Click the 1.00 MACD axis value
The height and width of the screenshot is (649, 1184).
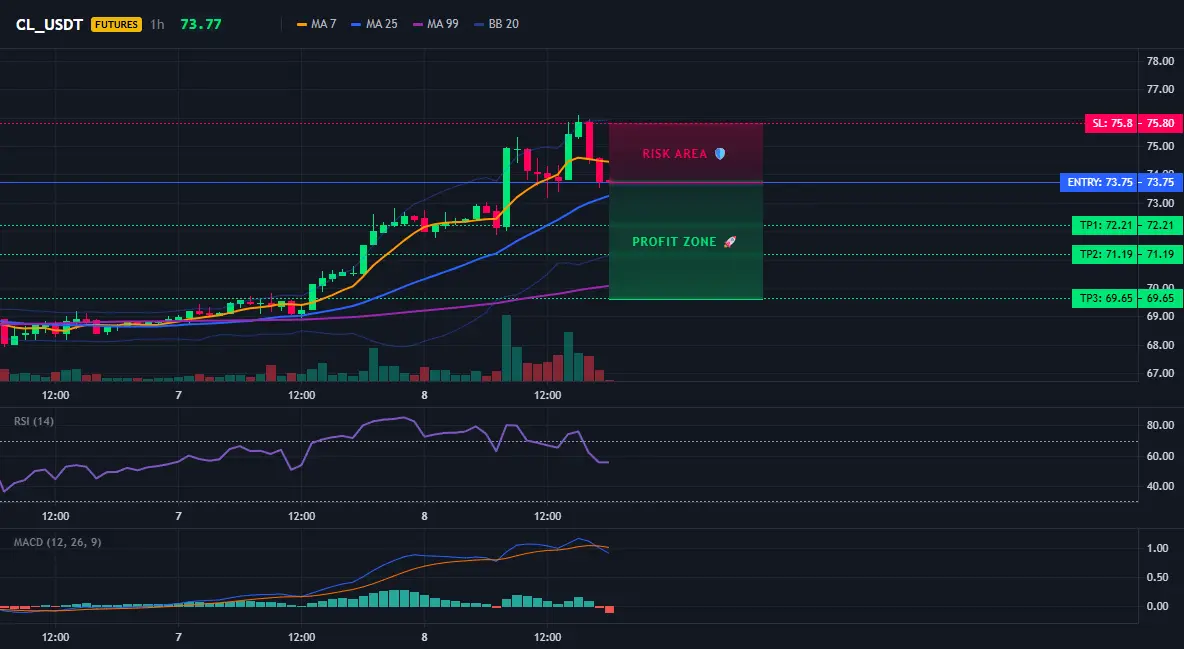(x=1158, y=549)
